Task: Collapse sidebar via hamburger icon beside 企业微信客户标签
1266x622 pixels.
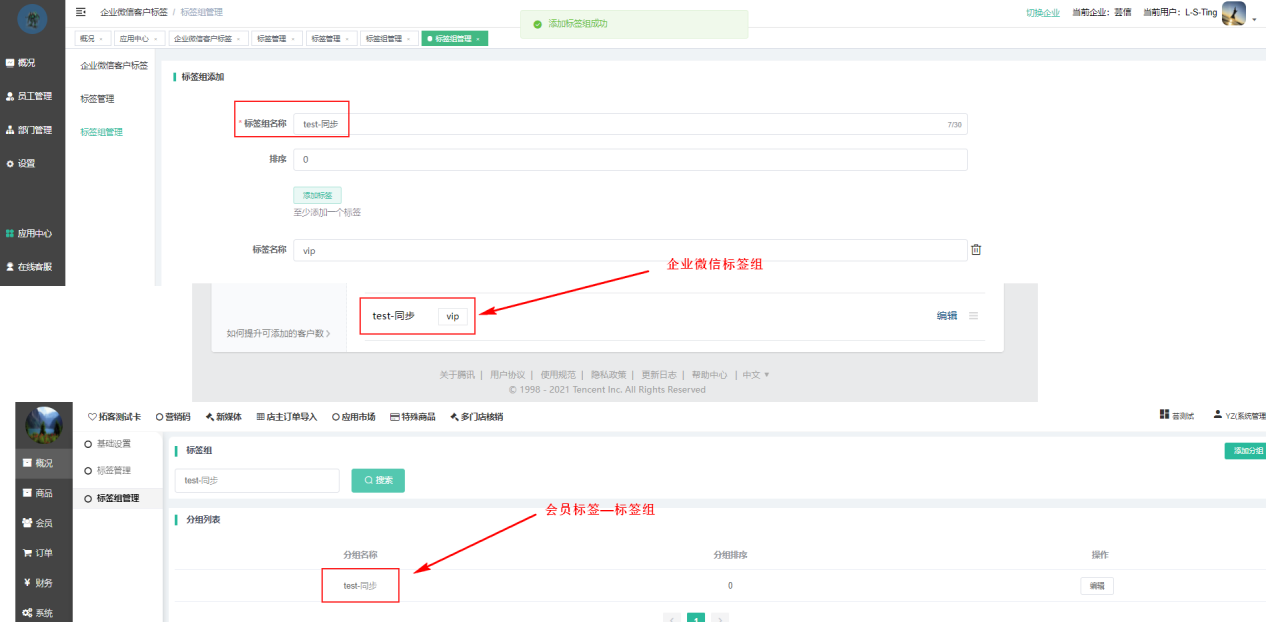Action: tap(81, 12)
